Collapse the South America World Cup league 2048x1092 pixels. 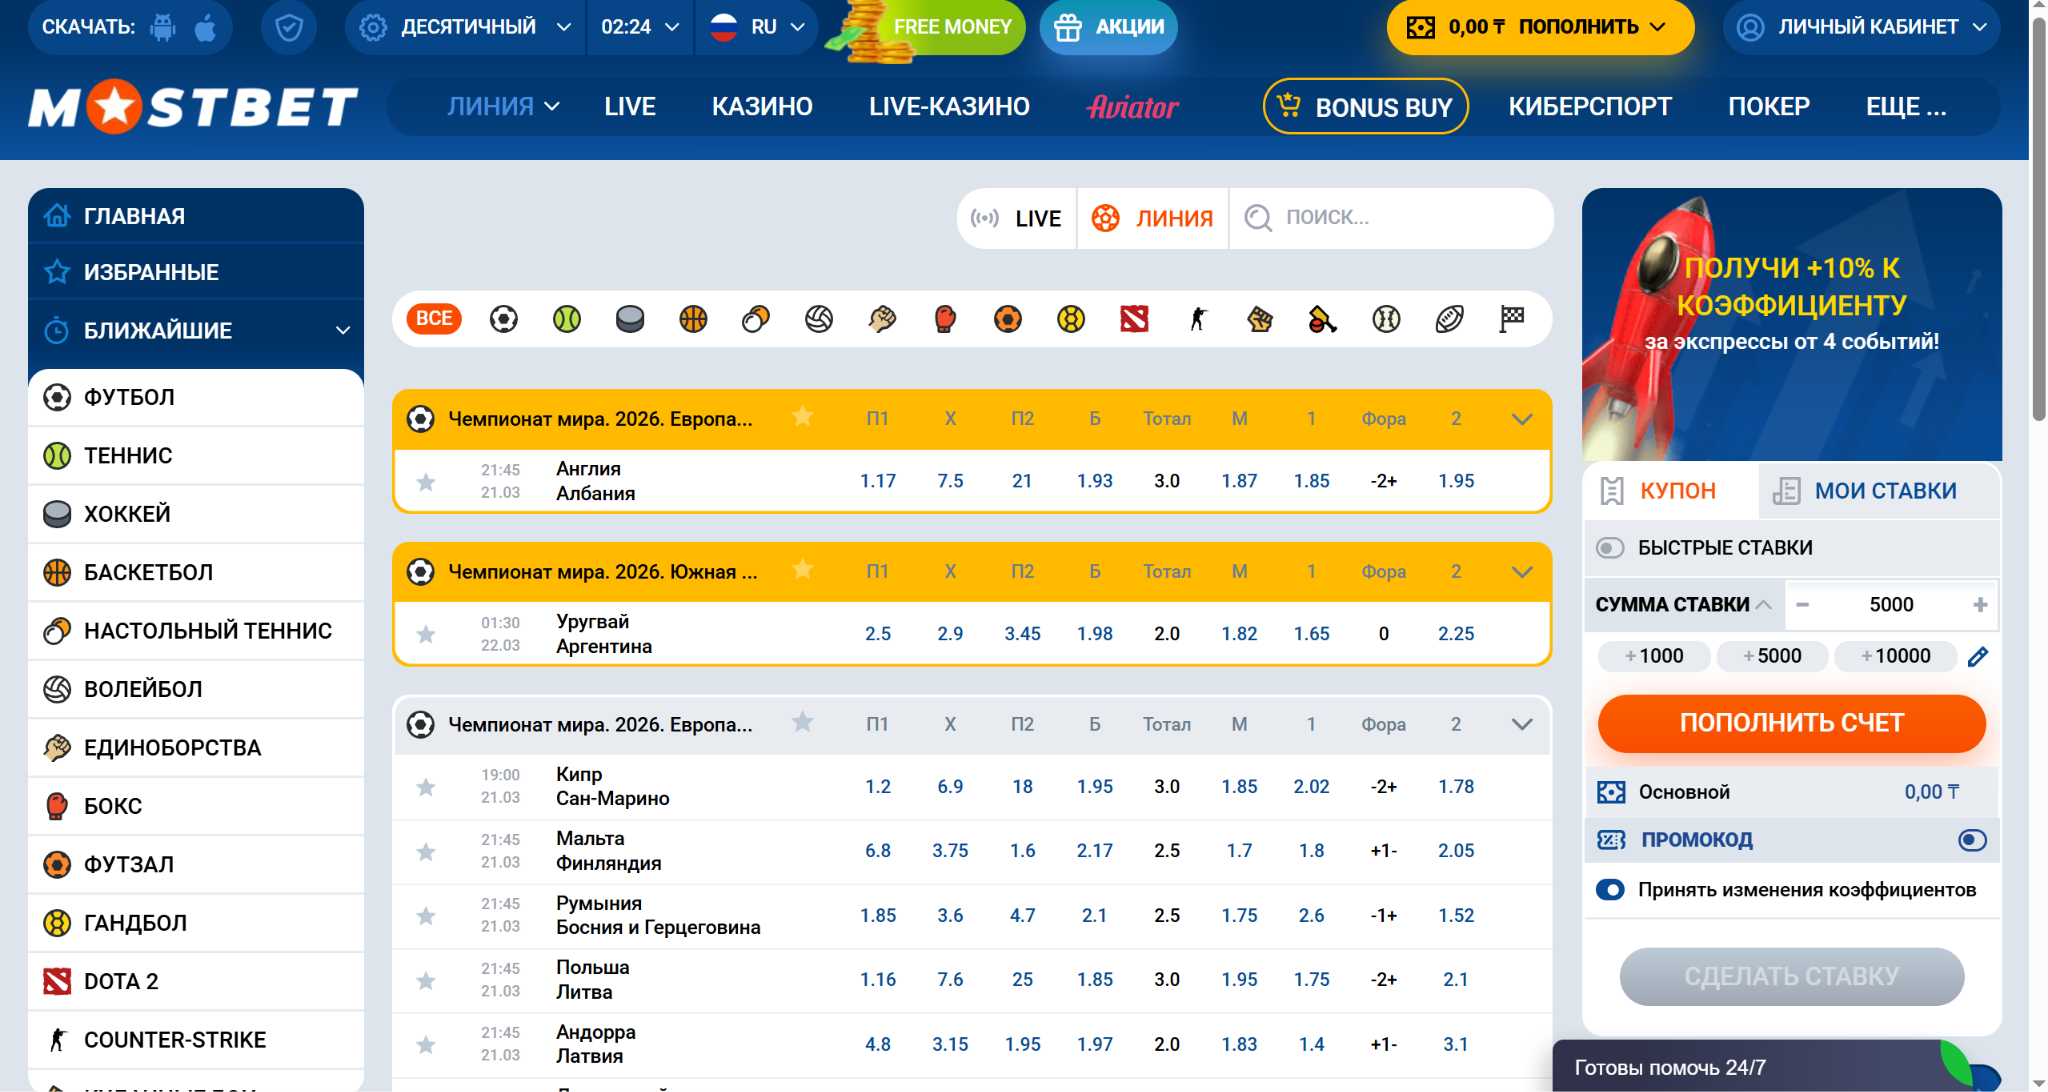click(x=1522, y=572)
